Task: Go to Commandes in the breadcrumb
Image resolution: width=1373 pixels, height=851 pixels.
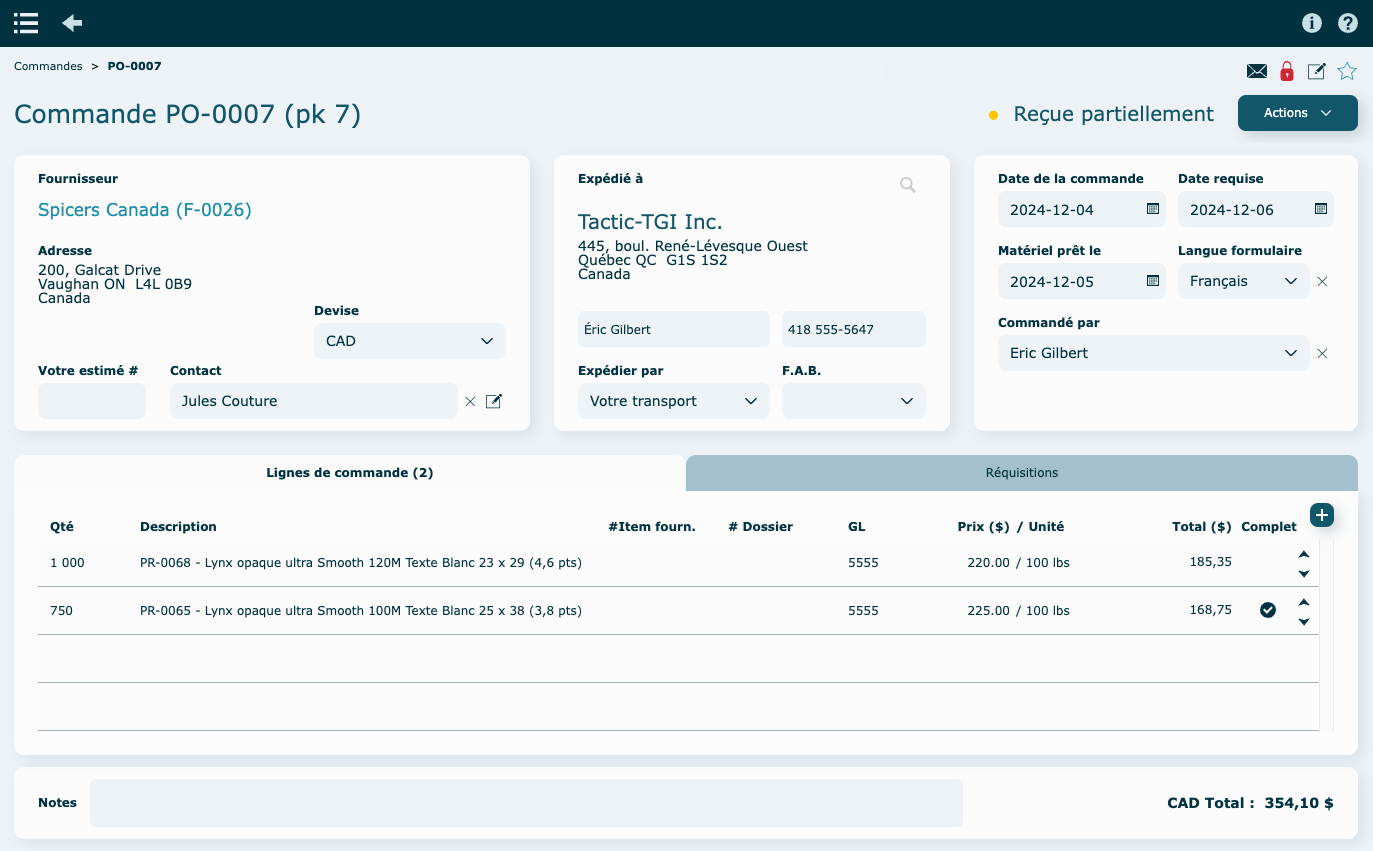Action: tap(48, 66)
